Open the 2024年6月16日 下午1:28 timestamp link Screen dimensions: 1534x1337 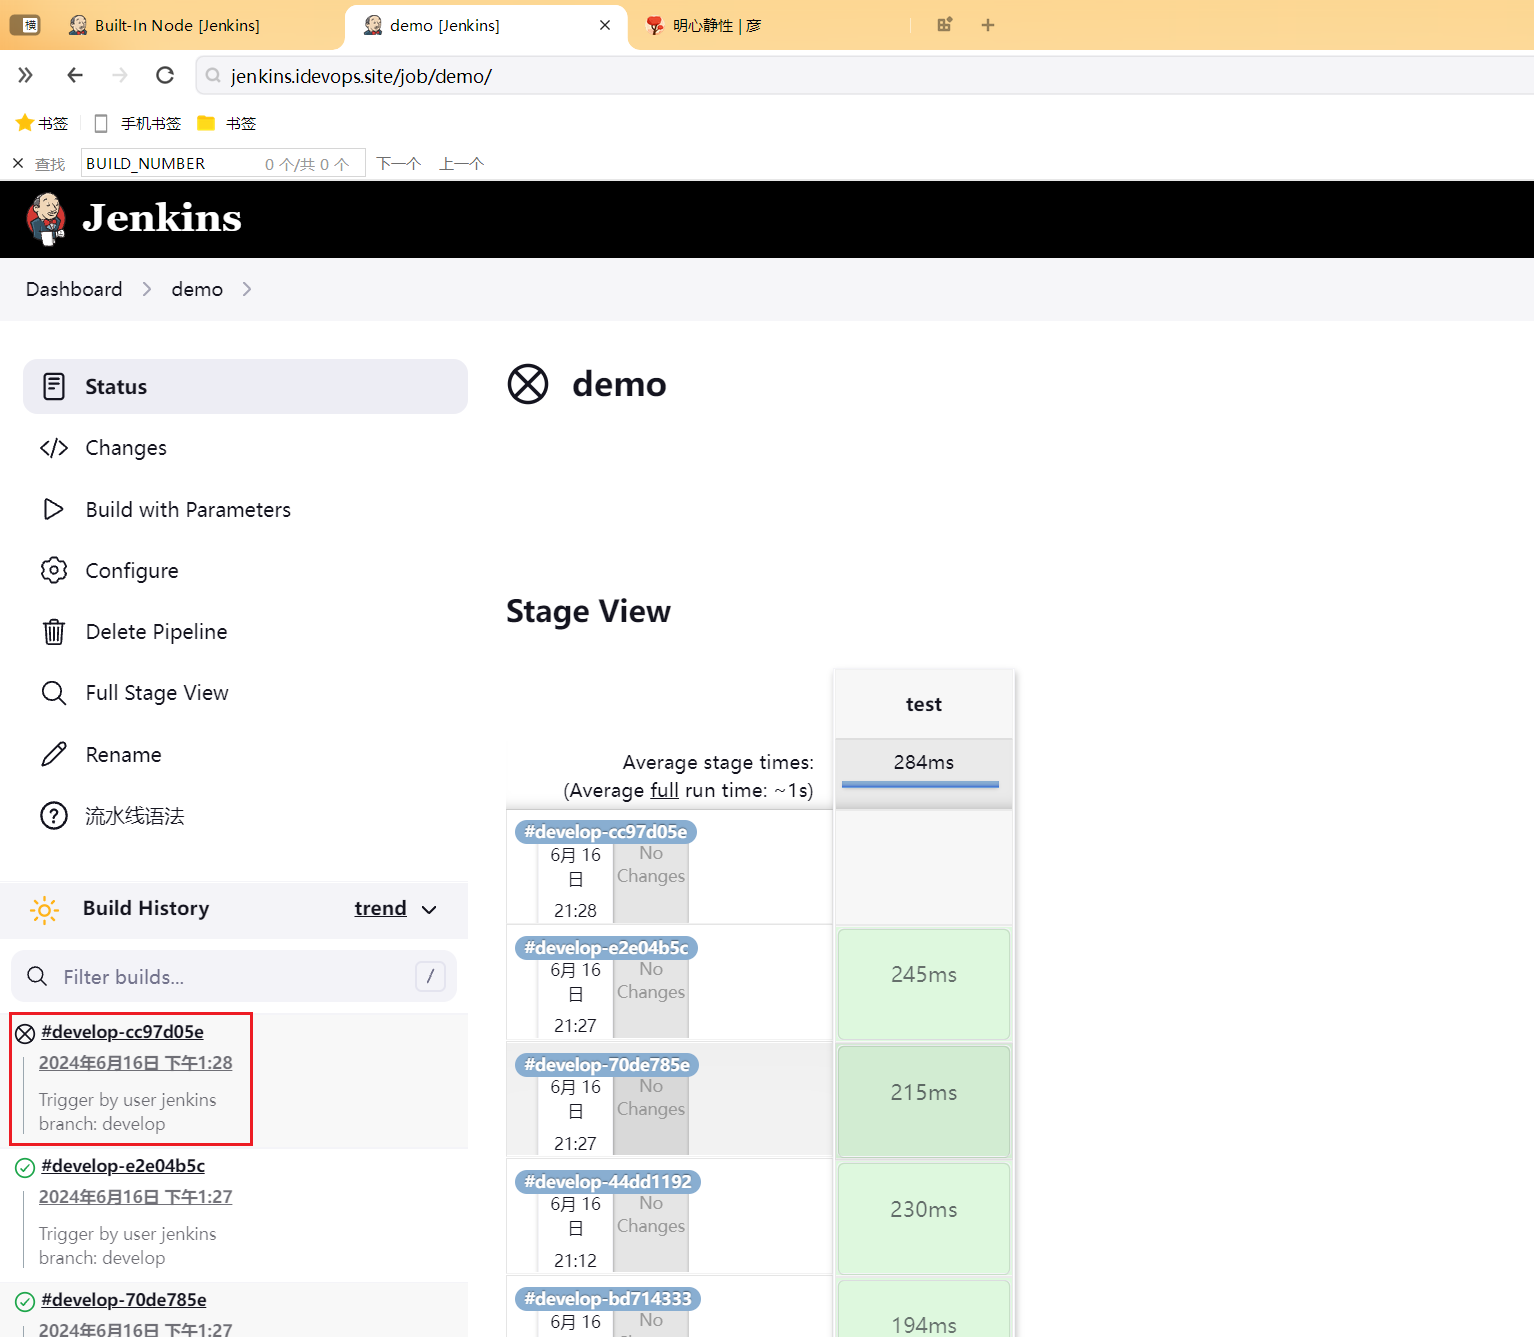pos(135,1062)
